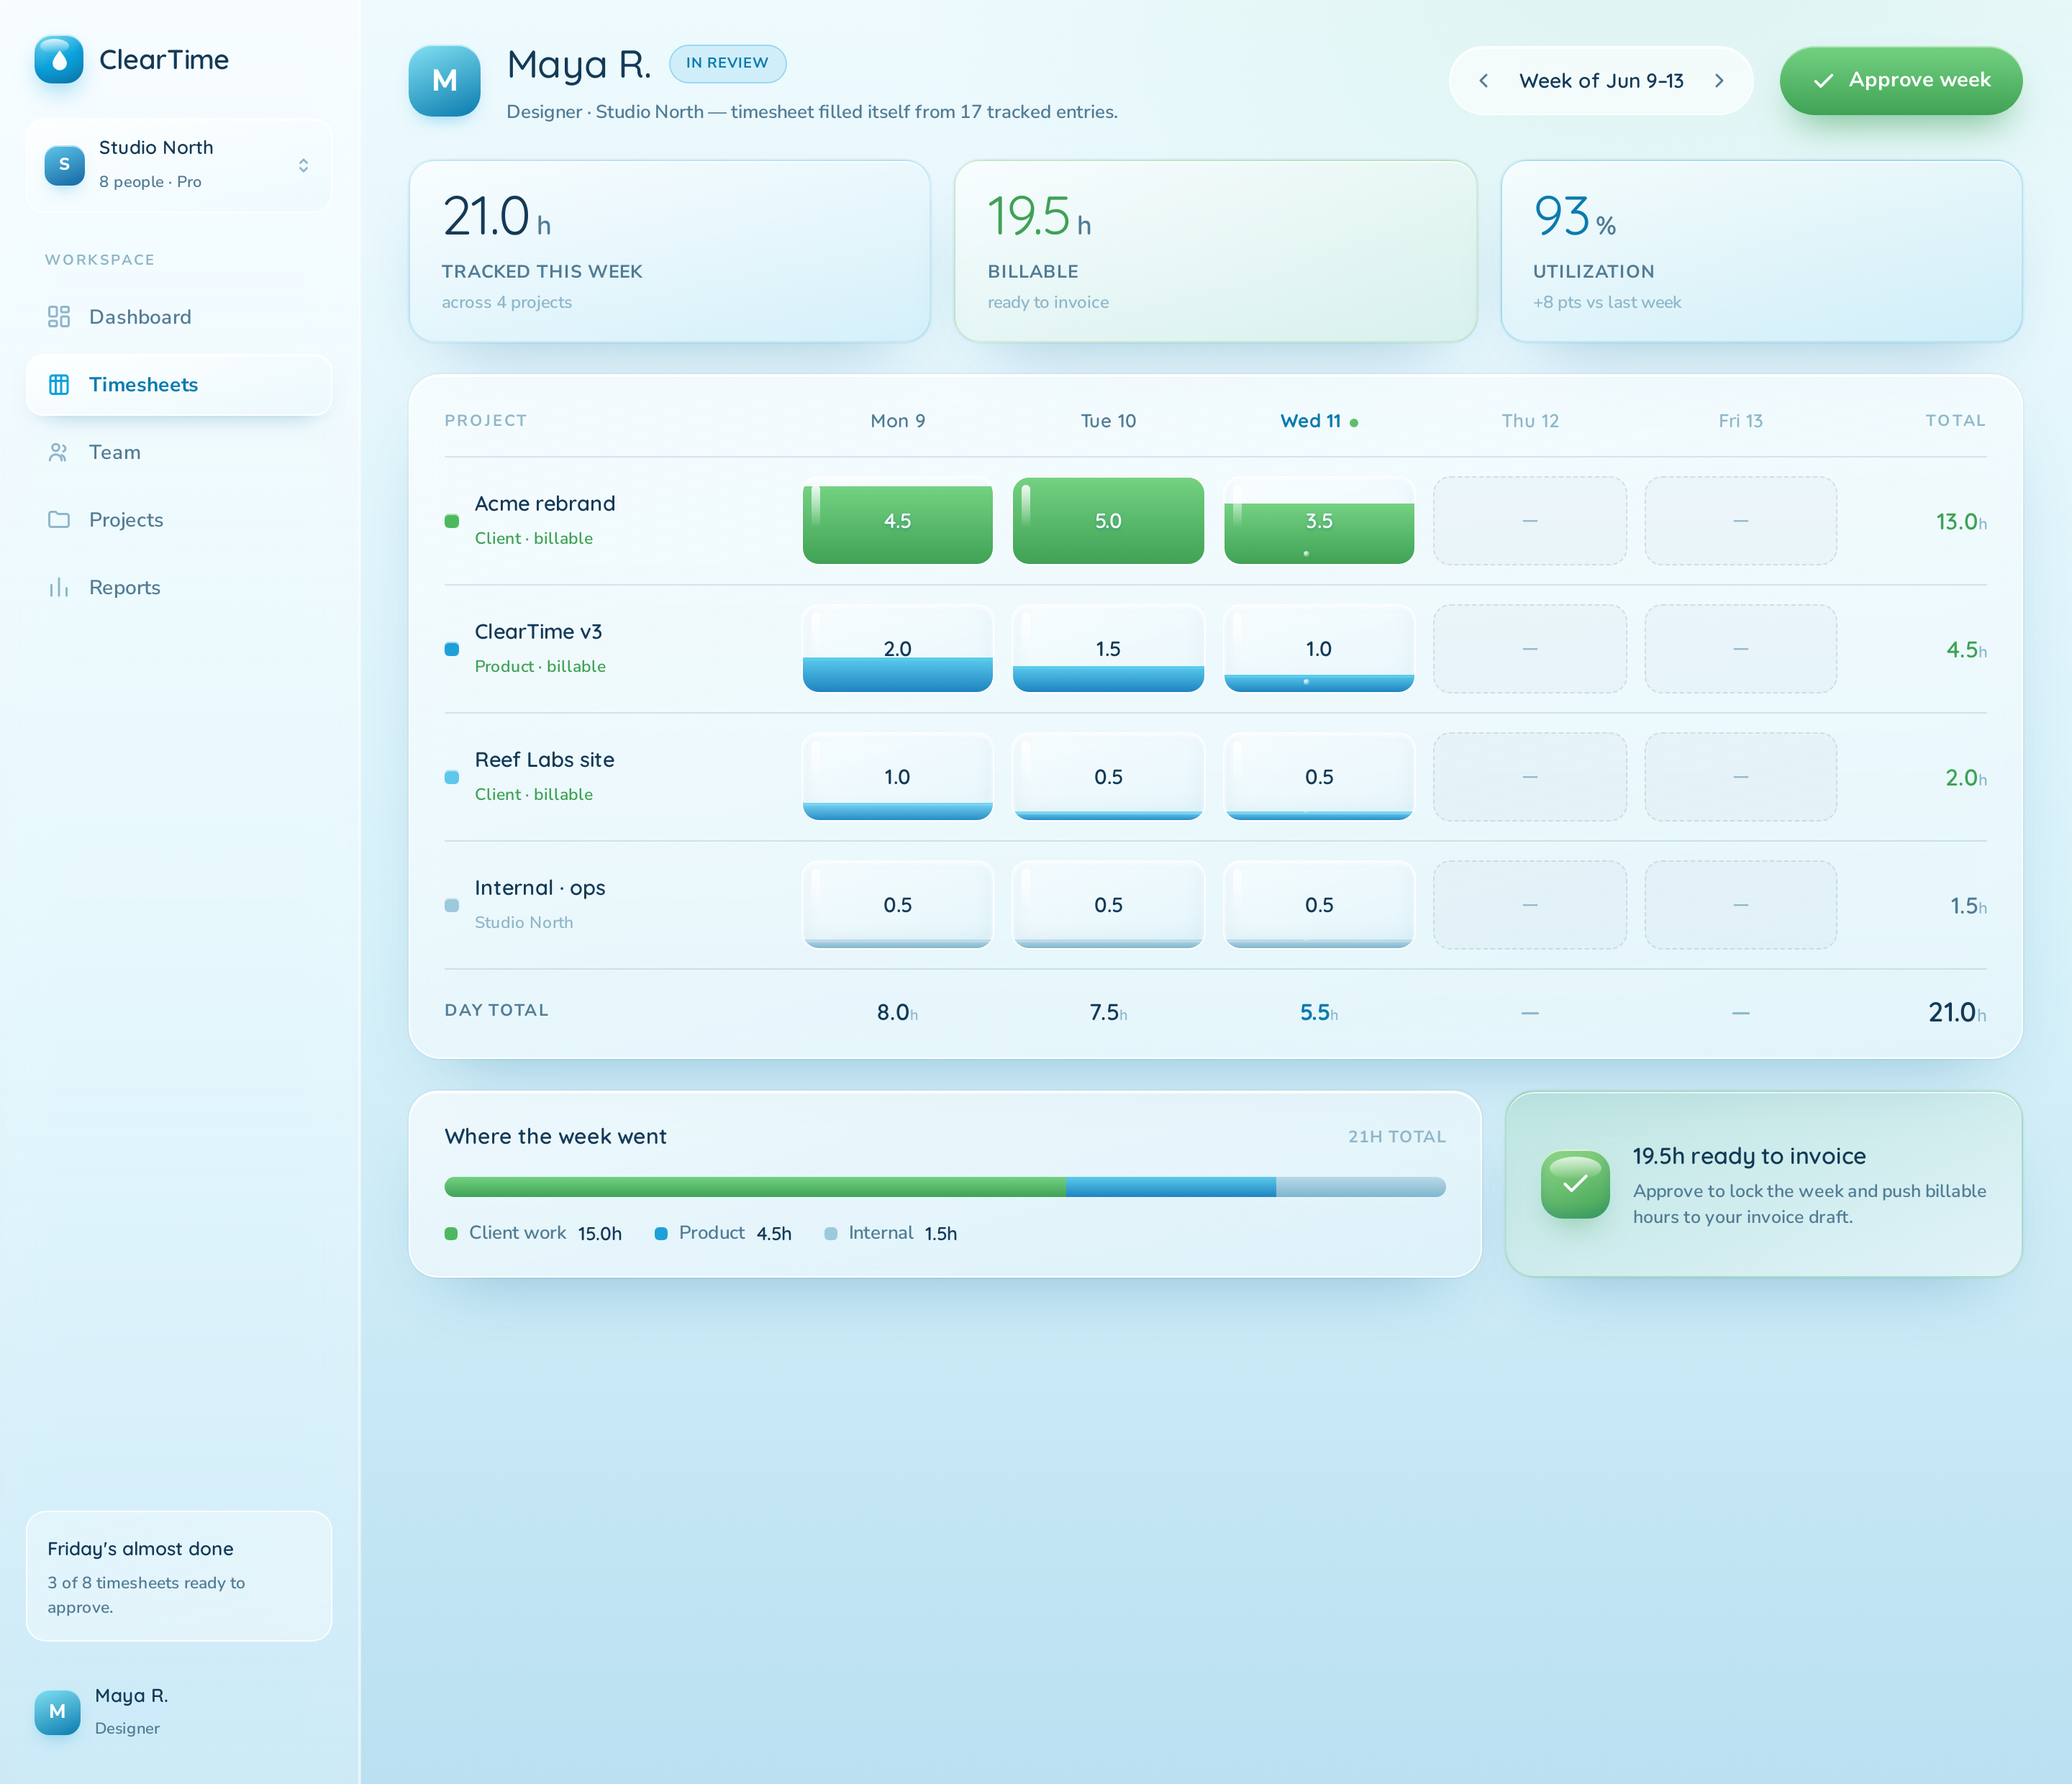Image resolution: width=2072 pixels, height=1784 pixels.
Task: Click the 21.0h grand total value
Action: coord(1957,1013)
